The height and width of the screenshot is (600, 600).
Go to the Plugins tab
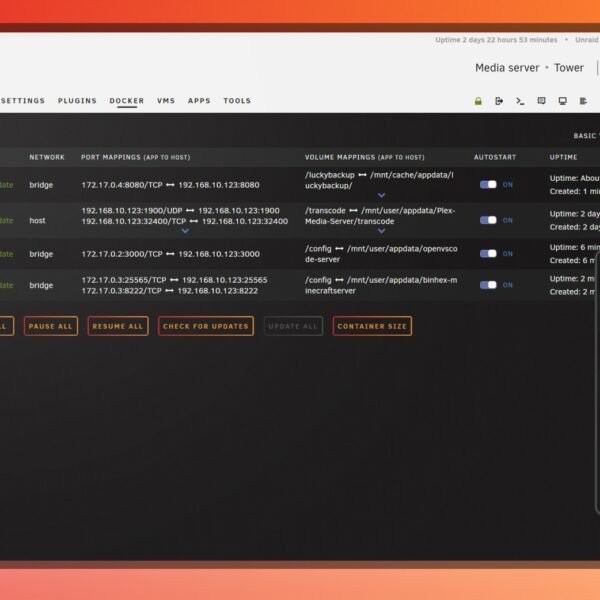click(77, 101)
